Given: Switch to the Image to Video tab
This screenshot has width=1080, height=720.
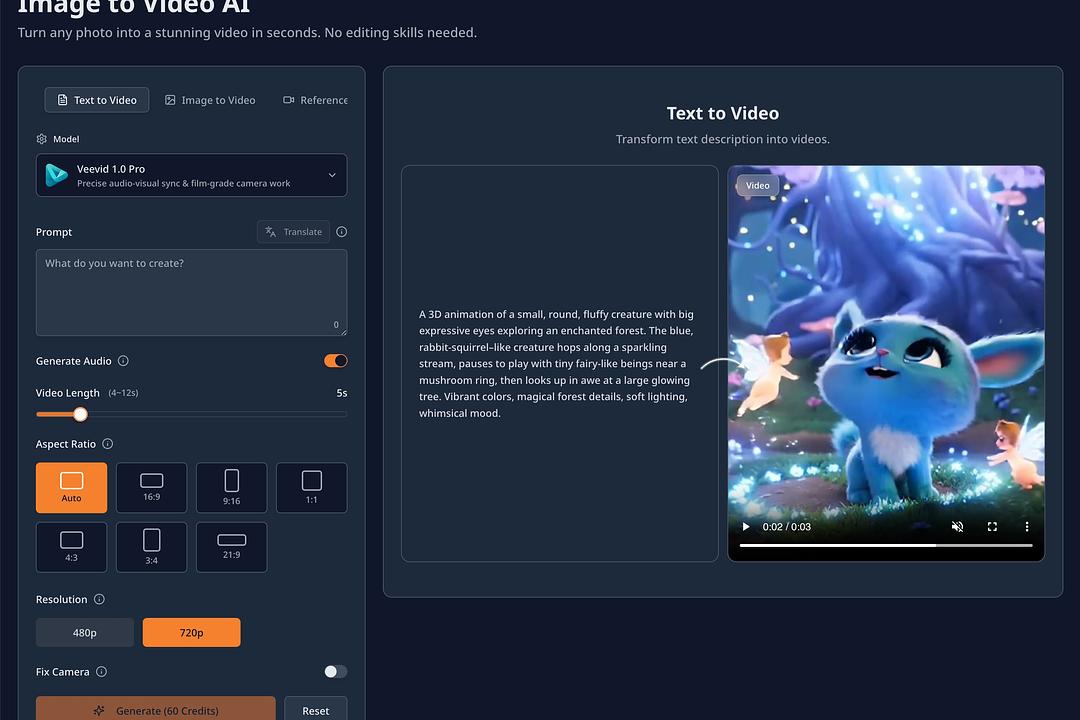Looking at the screenshot, I should 210,99.
